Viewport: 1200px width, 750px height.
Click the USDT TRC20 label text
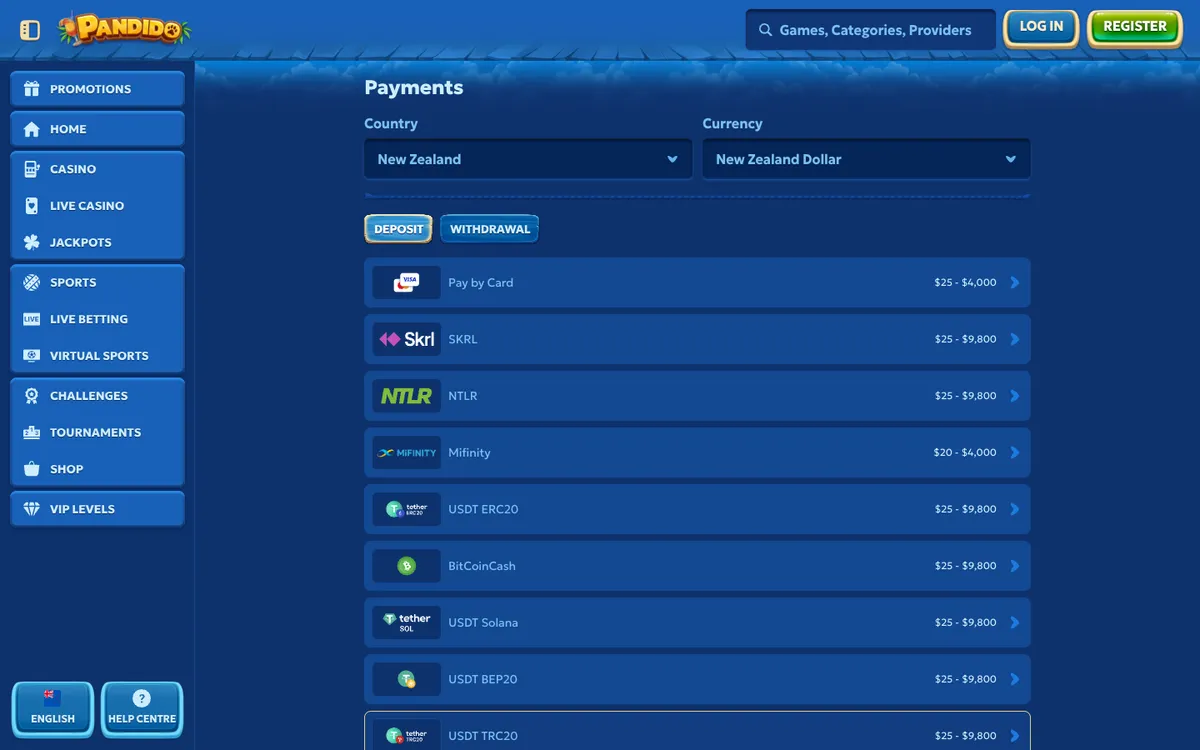pyautogui.click(x=483, y=736)
